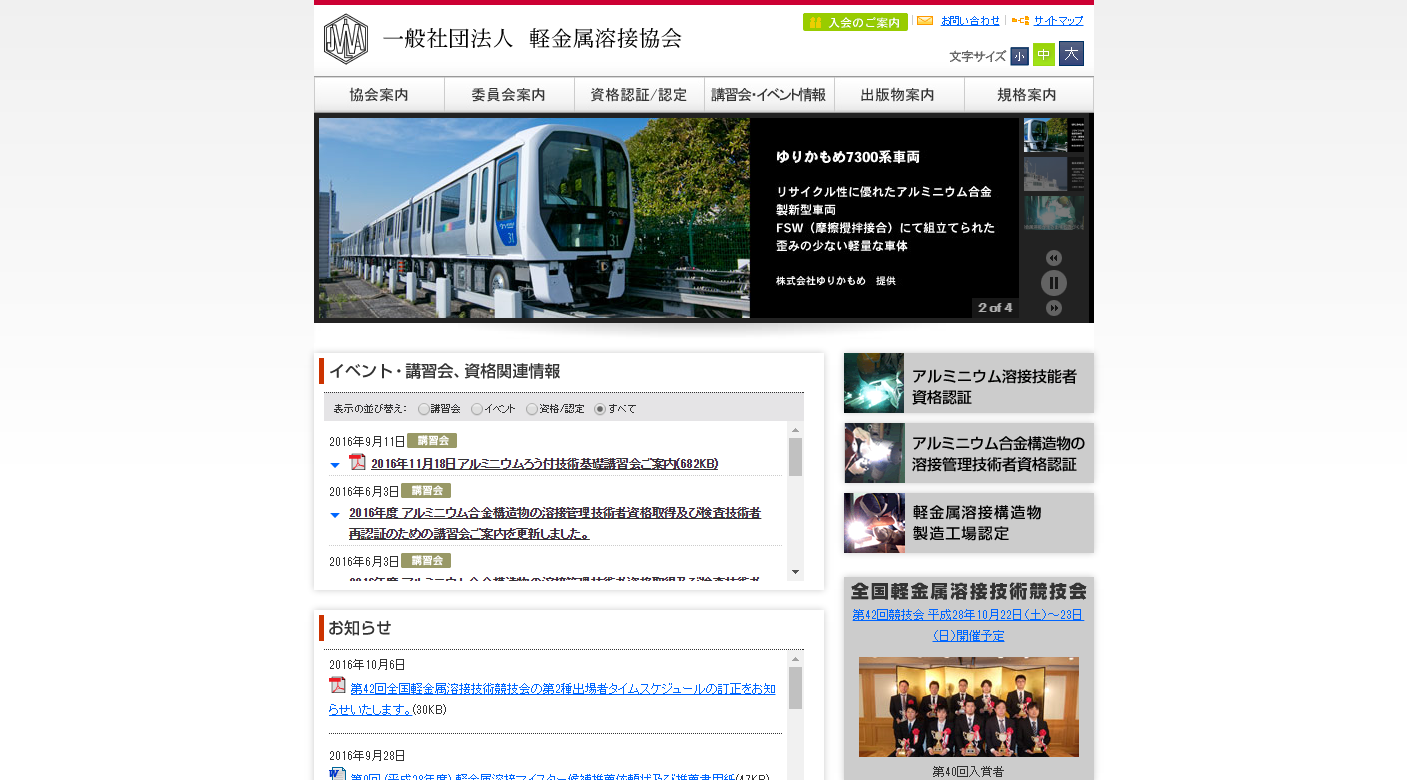The image size is (1407, 780).
Task: Click the お知らせ list scrollbar thumb
Action: click(x=795, y=688)
